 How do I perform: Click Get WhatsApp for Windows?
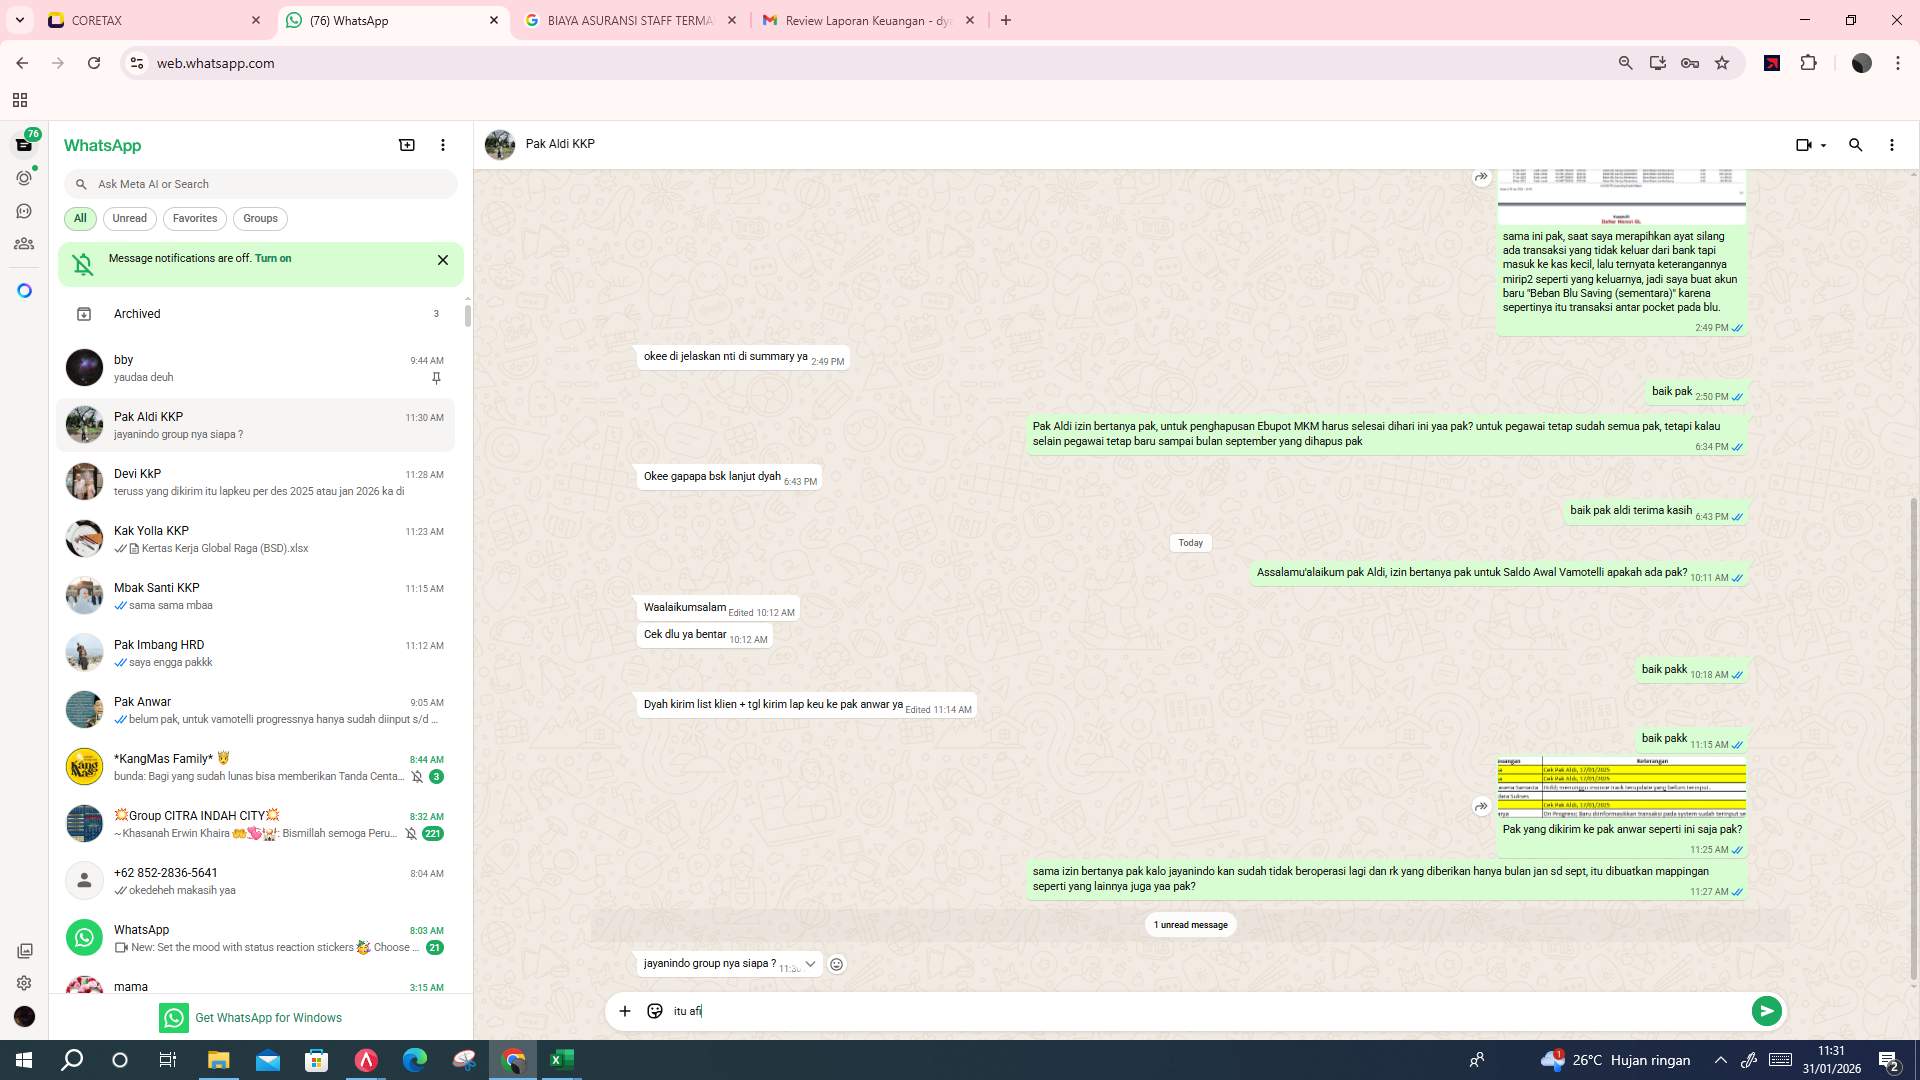click(268, 1017)
